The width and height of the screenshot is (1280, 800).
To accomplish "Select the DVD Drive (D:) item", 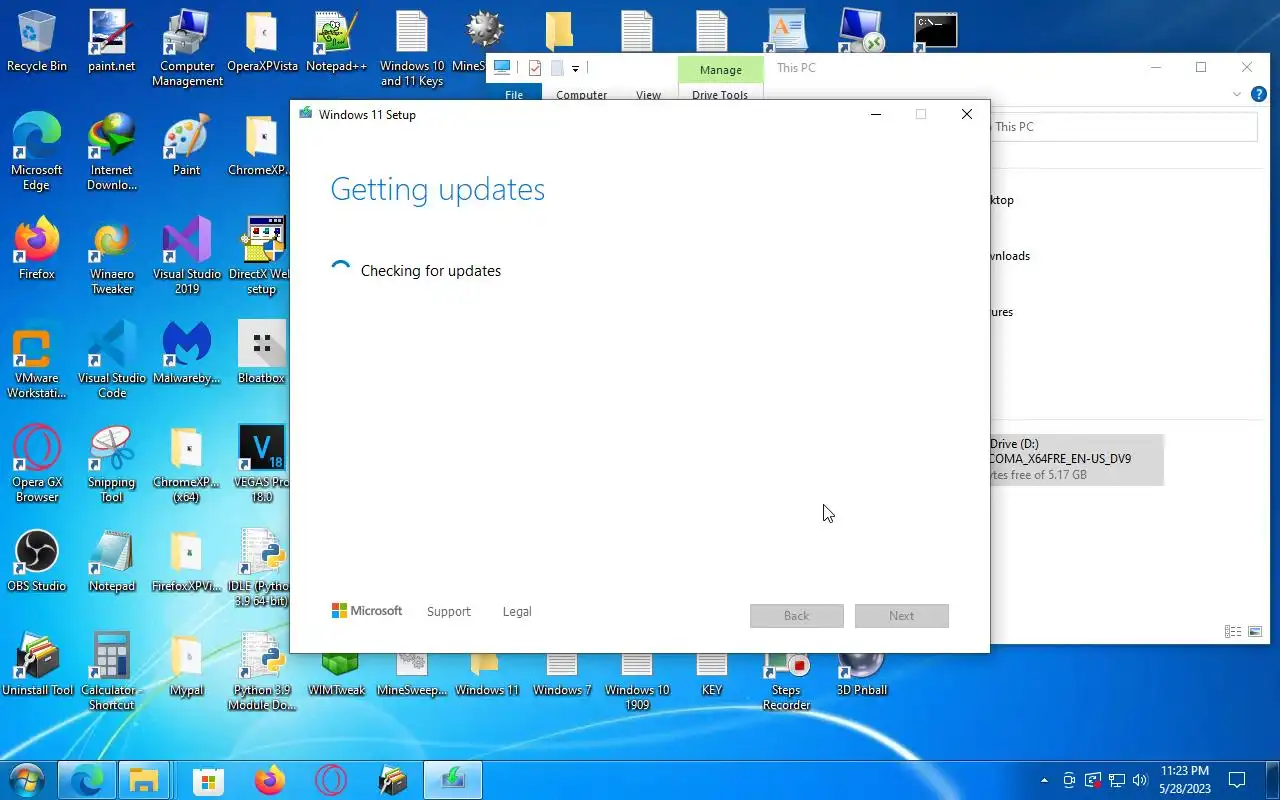I will [x=1076, y=459].
